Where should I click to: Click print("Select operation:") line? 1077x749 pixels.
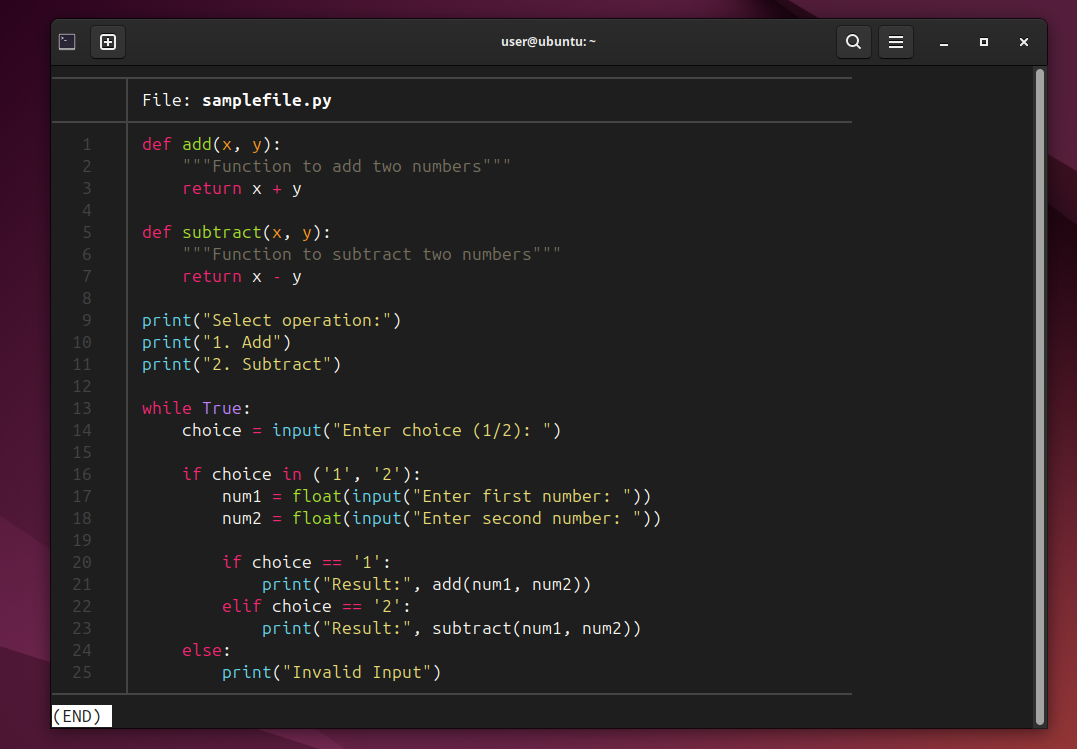click(271, 320)
